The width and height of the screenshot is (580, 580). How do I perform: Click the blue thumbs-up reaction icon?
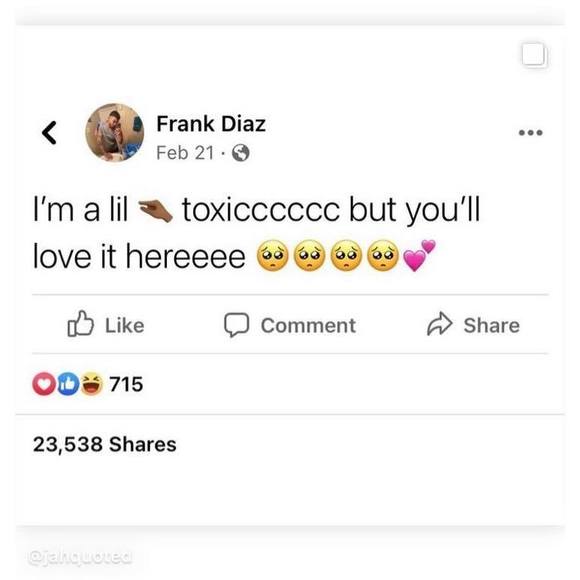[68, 384]
